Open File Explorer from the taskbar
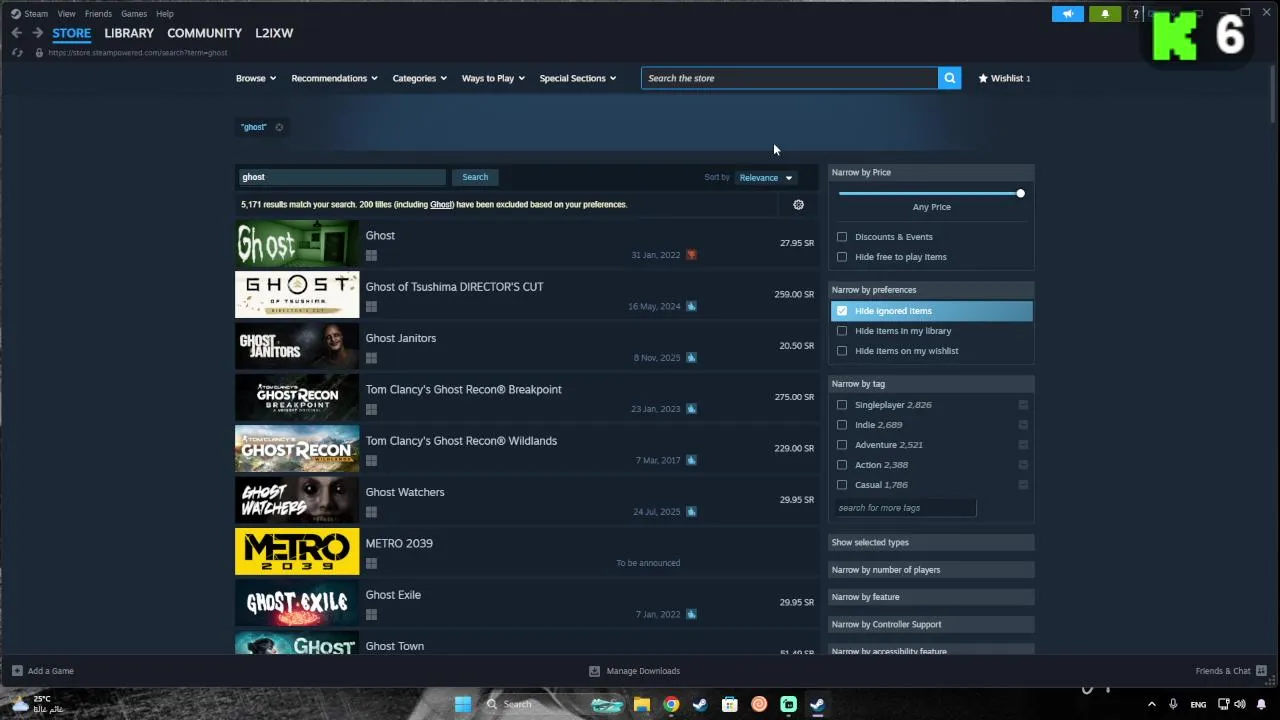Viewport: 1280px width, 720px height. pos(642,704)
